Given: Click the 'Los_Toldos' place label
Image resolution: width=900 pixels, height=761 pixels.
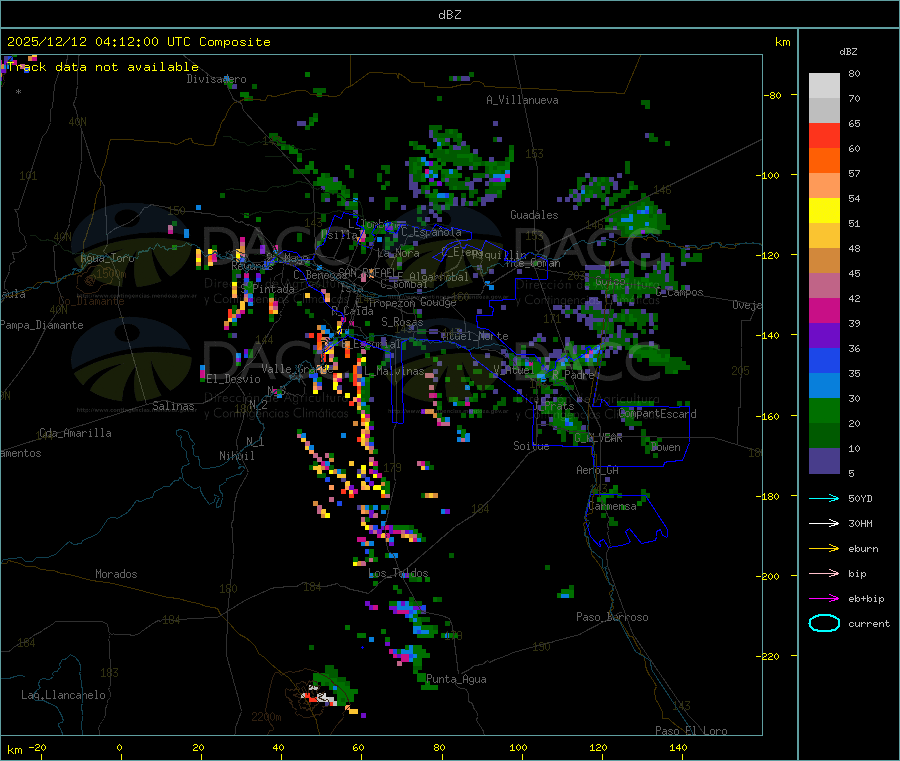Looking at the screenshot, I should click(x=398, y=573).
